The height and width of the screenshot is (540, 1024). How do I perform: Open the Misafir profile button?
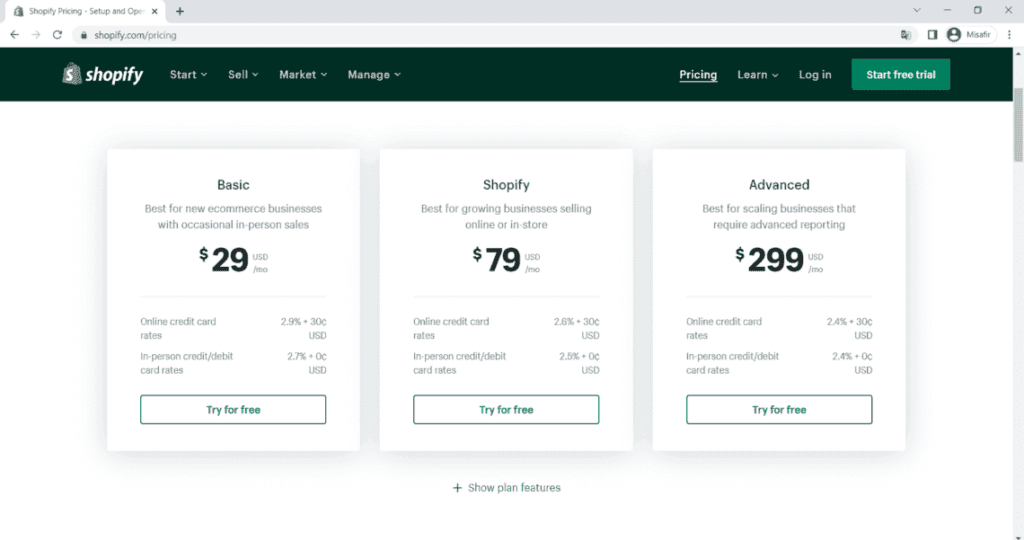pos(970,35)
